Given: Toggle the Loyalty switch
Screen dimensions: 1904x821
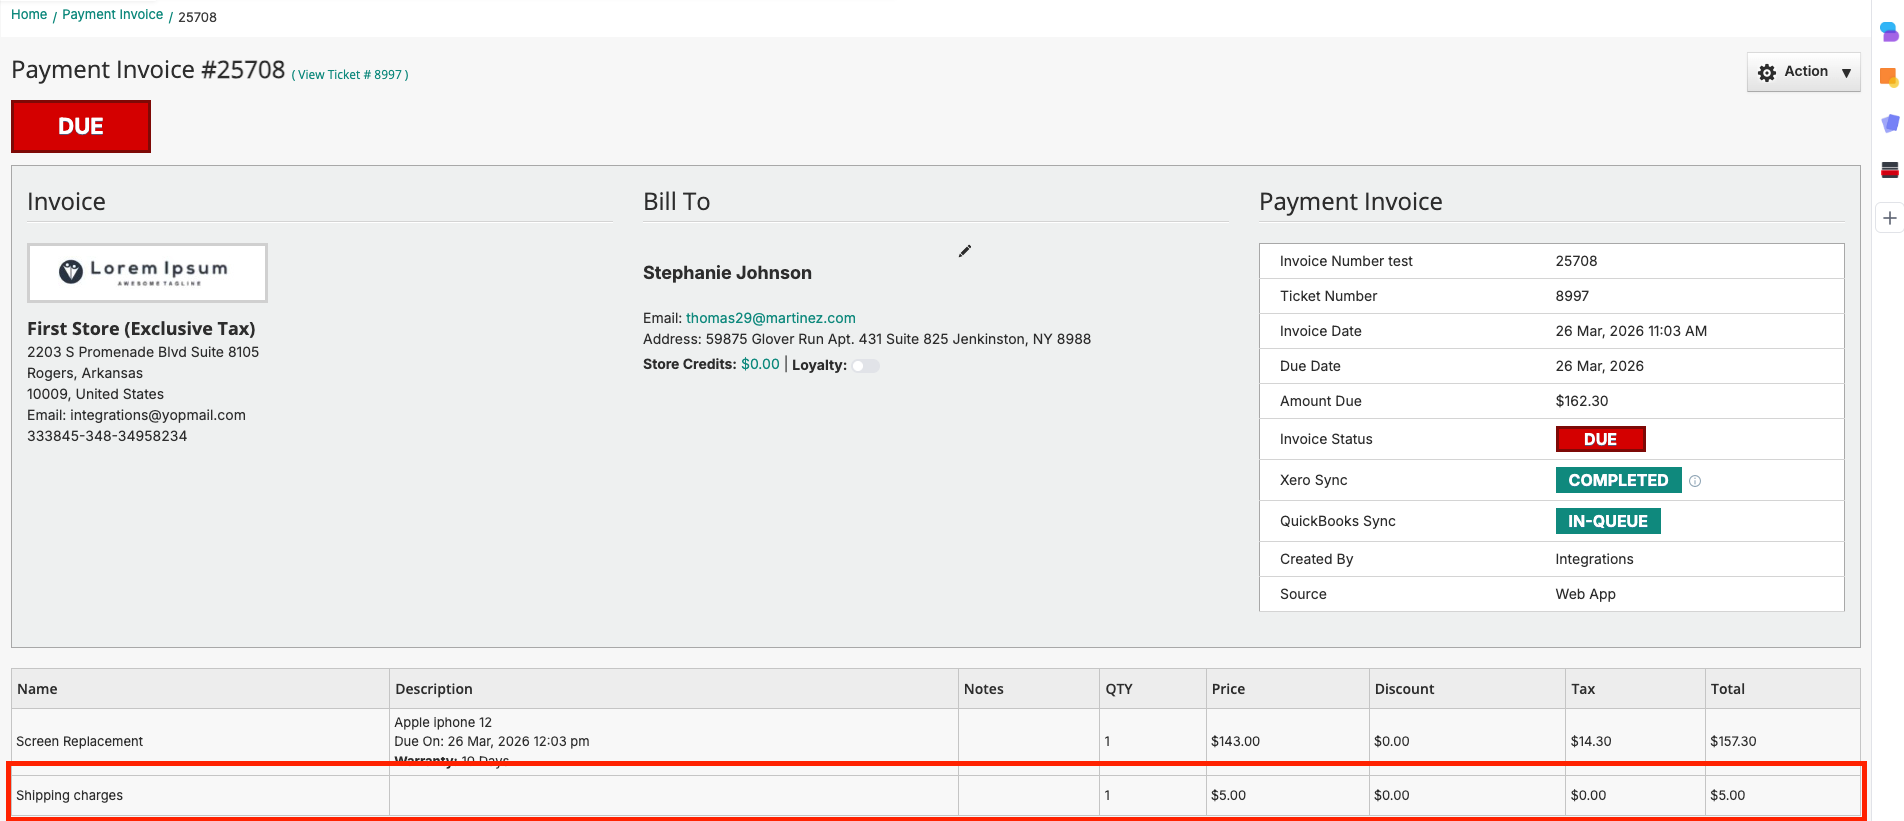Looking at the screenshot, I should (x=865, y=366).
